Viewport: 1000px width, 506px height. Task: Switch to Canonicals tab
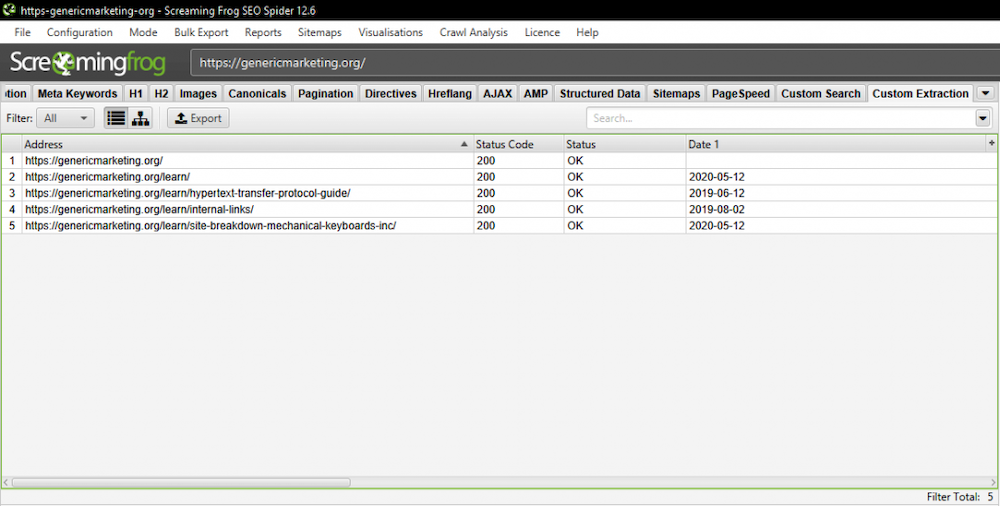pos(257,93)
